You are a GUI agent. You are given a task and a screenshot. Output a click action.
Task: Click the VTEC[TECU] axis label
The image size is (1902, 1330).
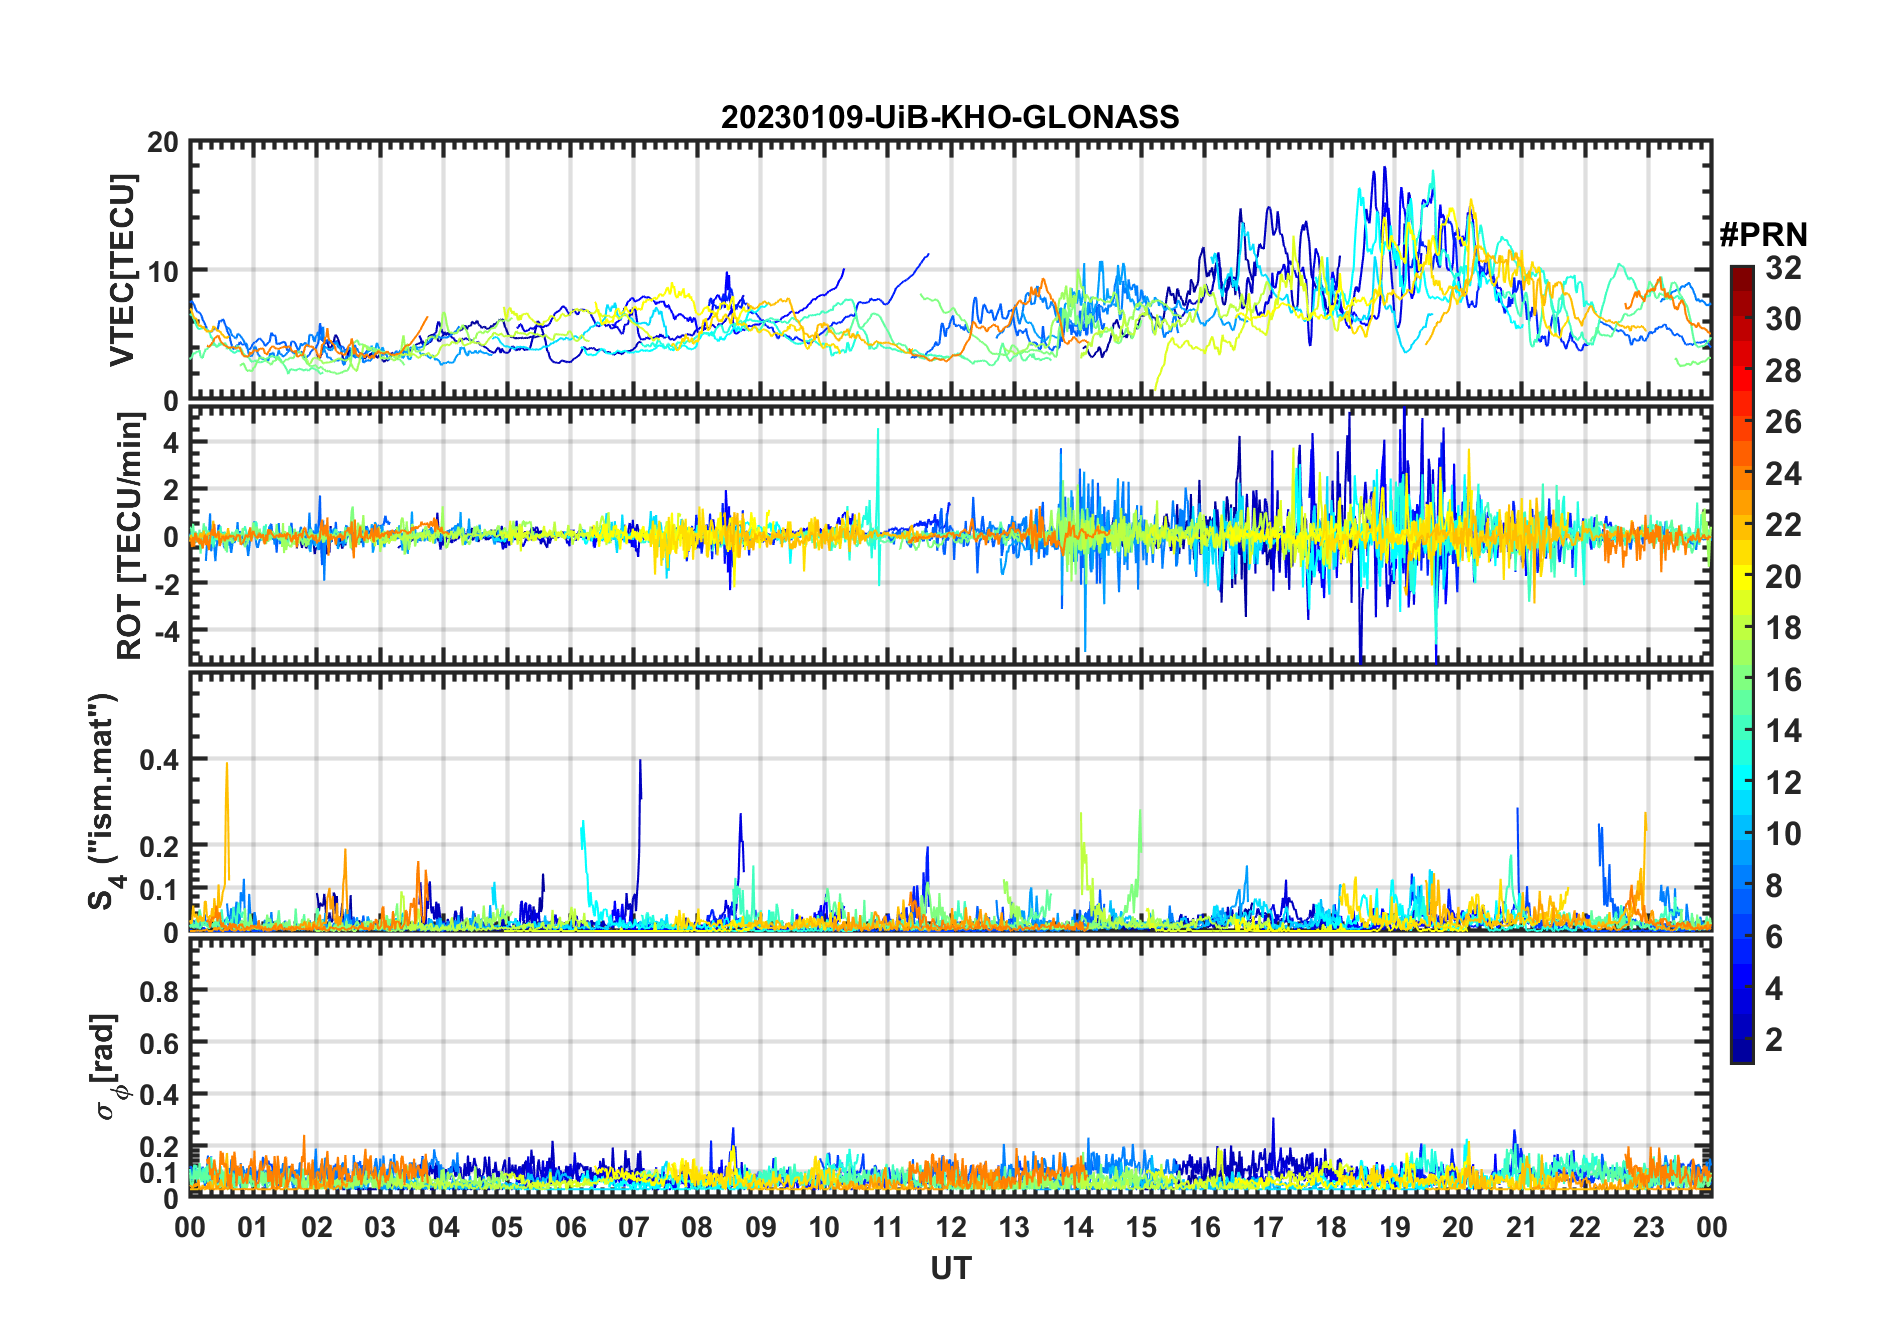tap(122, 270)
